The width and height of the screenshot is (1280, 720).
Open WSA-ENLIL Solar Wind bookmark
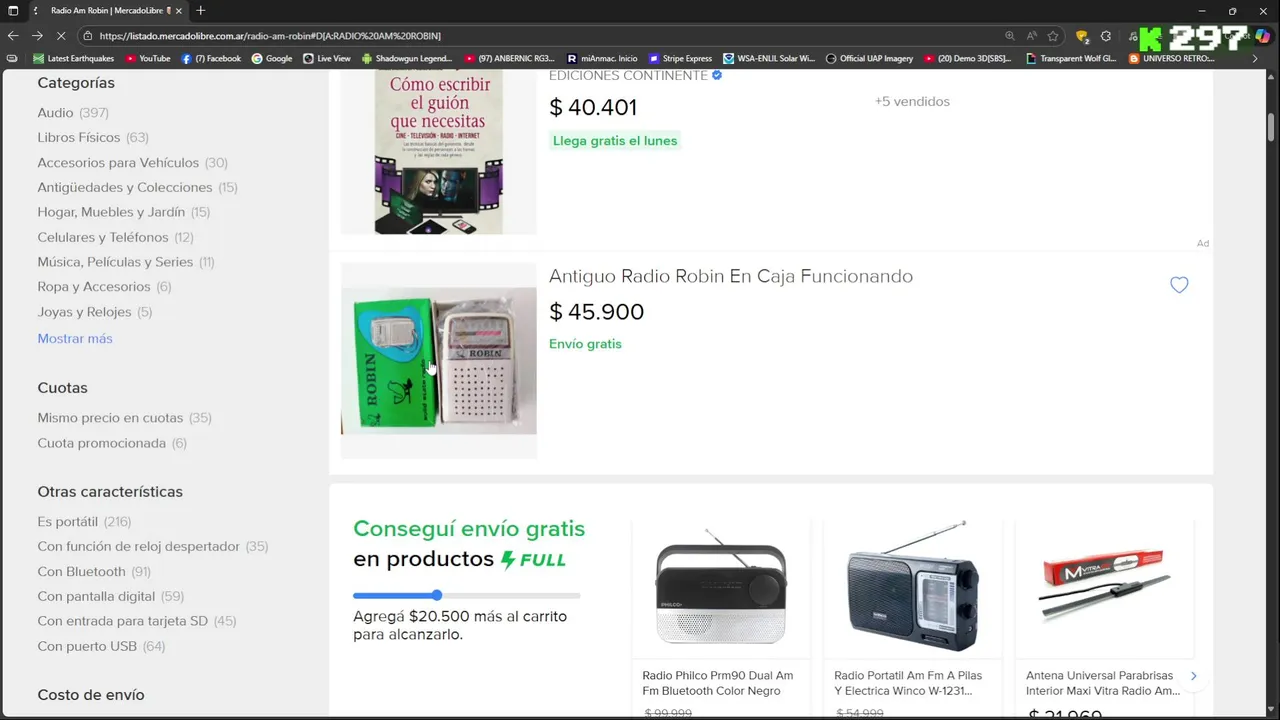(769, 58)
